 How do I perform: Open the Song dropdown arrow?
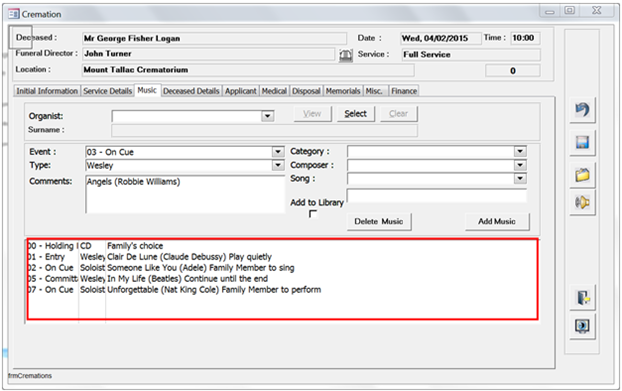520,178
